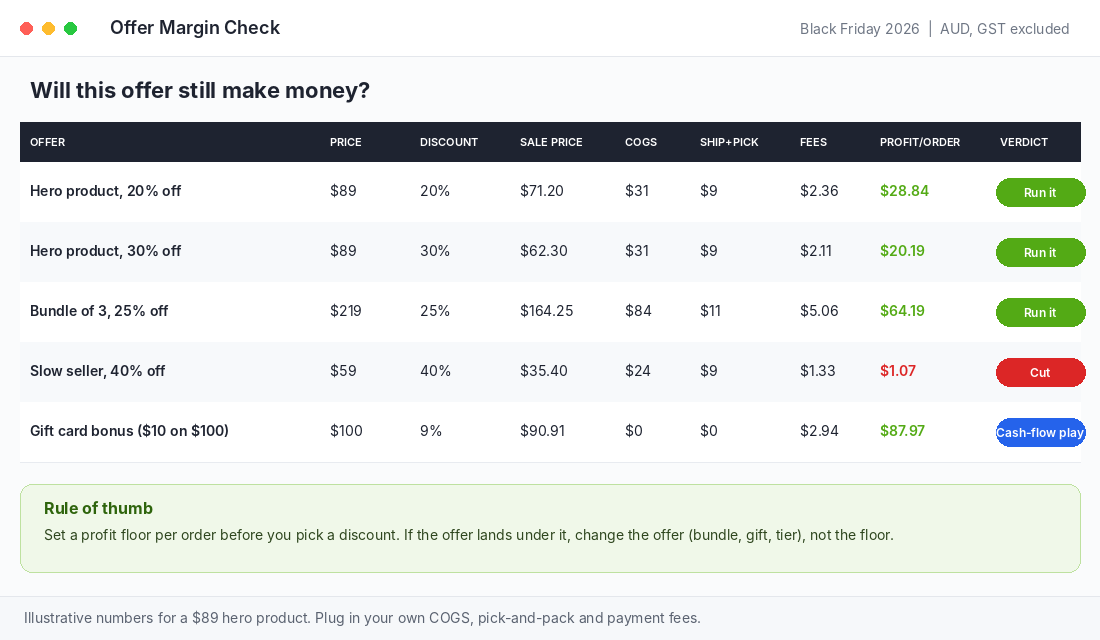This screenshot has height=640, width=1100.
Task: Click the 'AUD, GST excluded' header text
Action: tap(1005, 29)
